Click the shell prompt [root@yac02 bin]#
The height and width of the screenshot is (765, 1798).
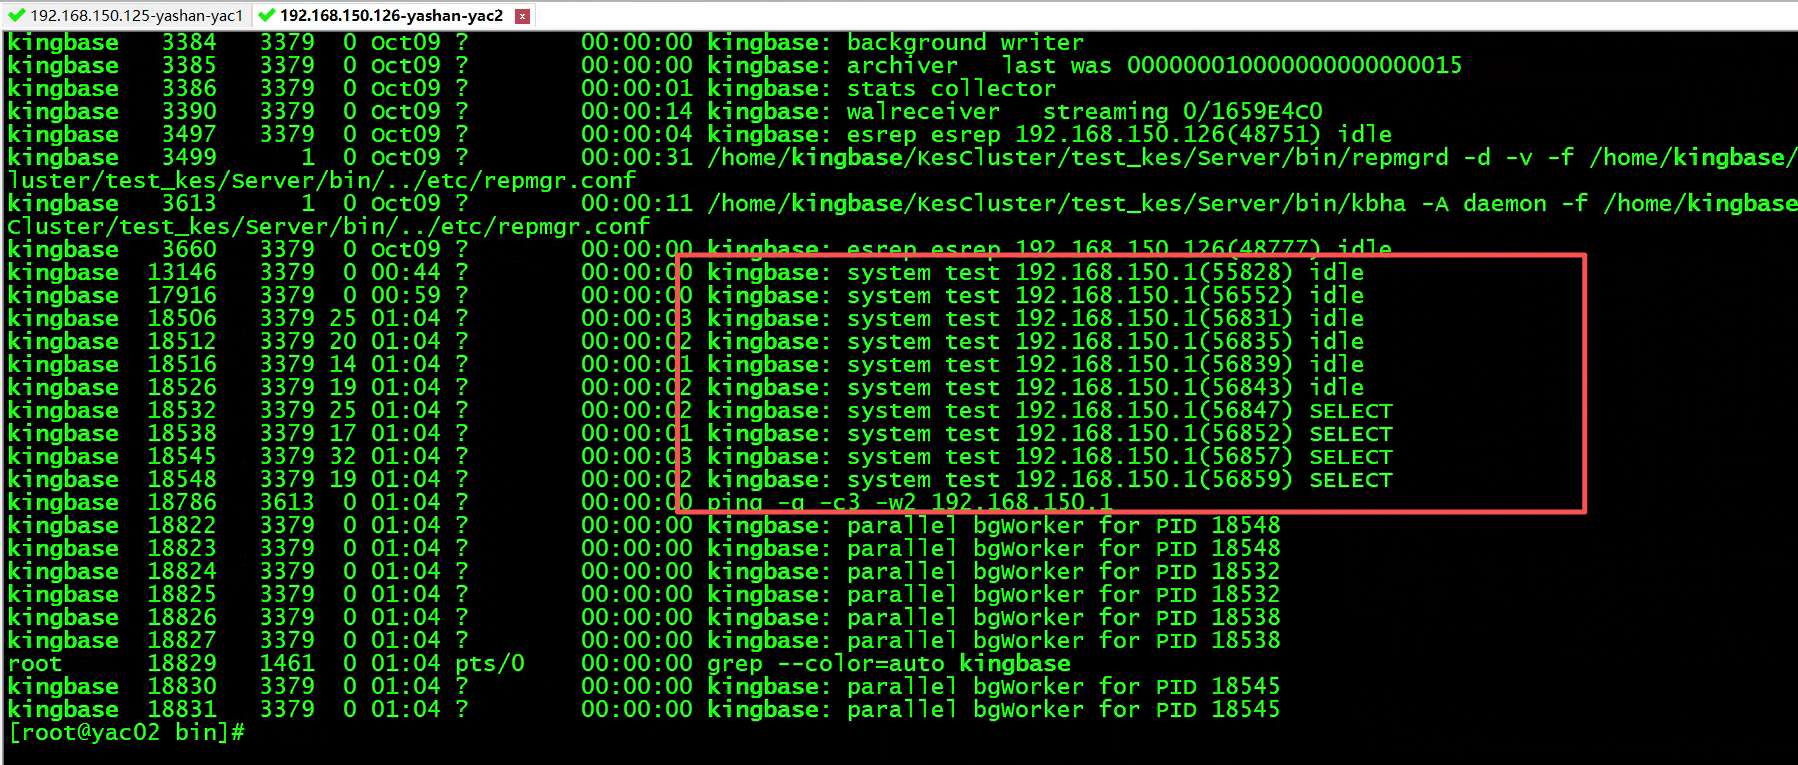126,732
